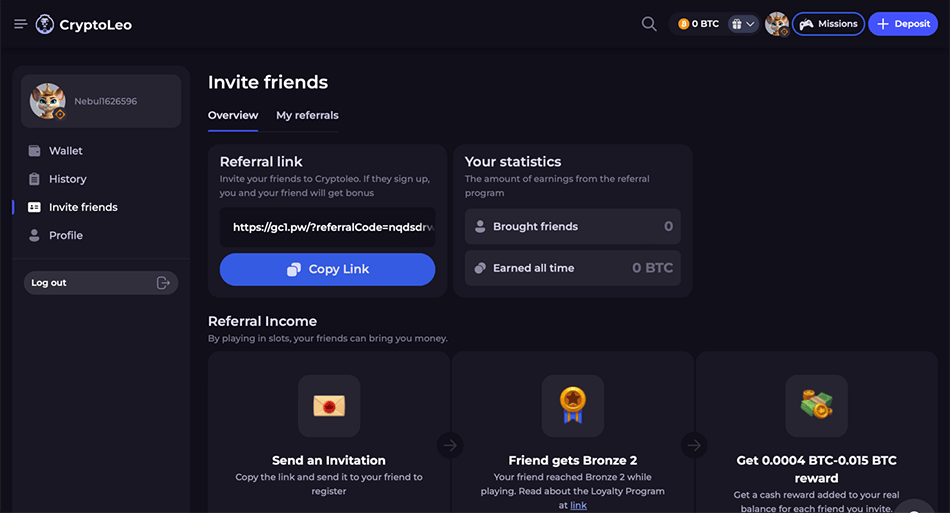Click the Earned all time 0 BTC value
The width and height of the screenshot is (950, 513).
653,268
